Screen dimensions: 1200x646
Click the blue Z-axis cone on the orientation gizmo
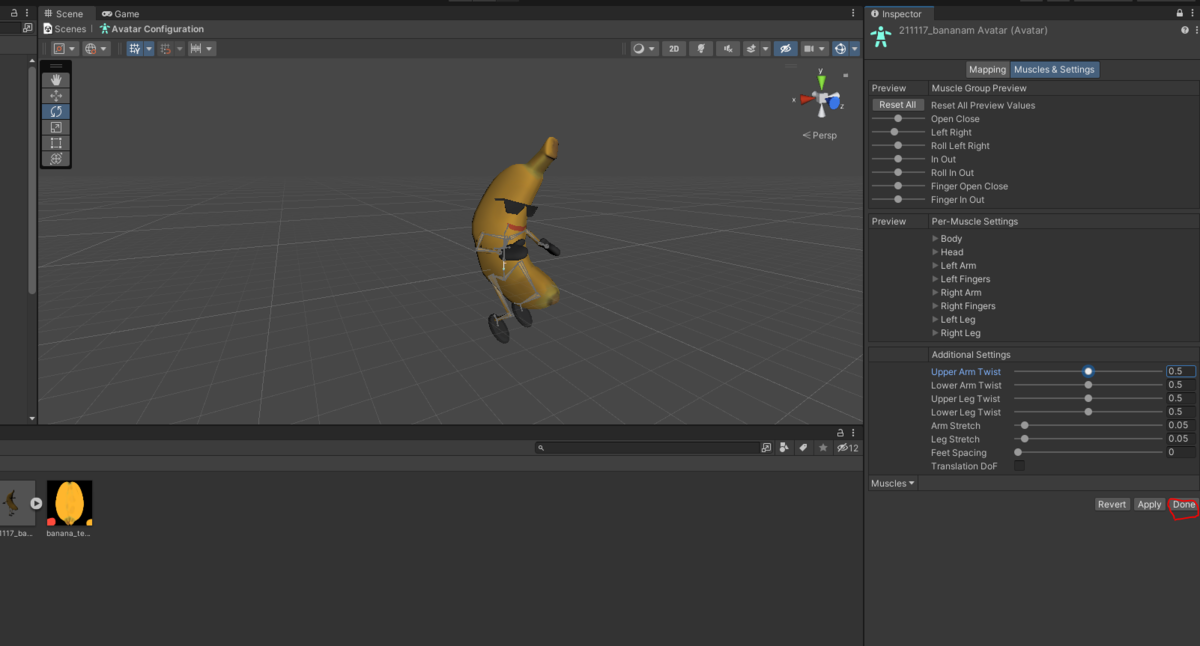(834, 104)
